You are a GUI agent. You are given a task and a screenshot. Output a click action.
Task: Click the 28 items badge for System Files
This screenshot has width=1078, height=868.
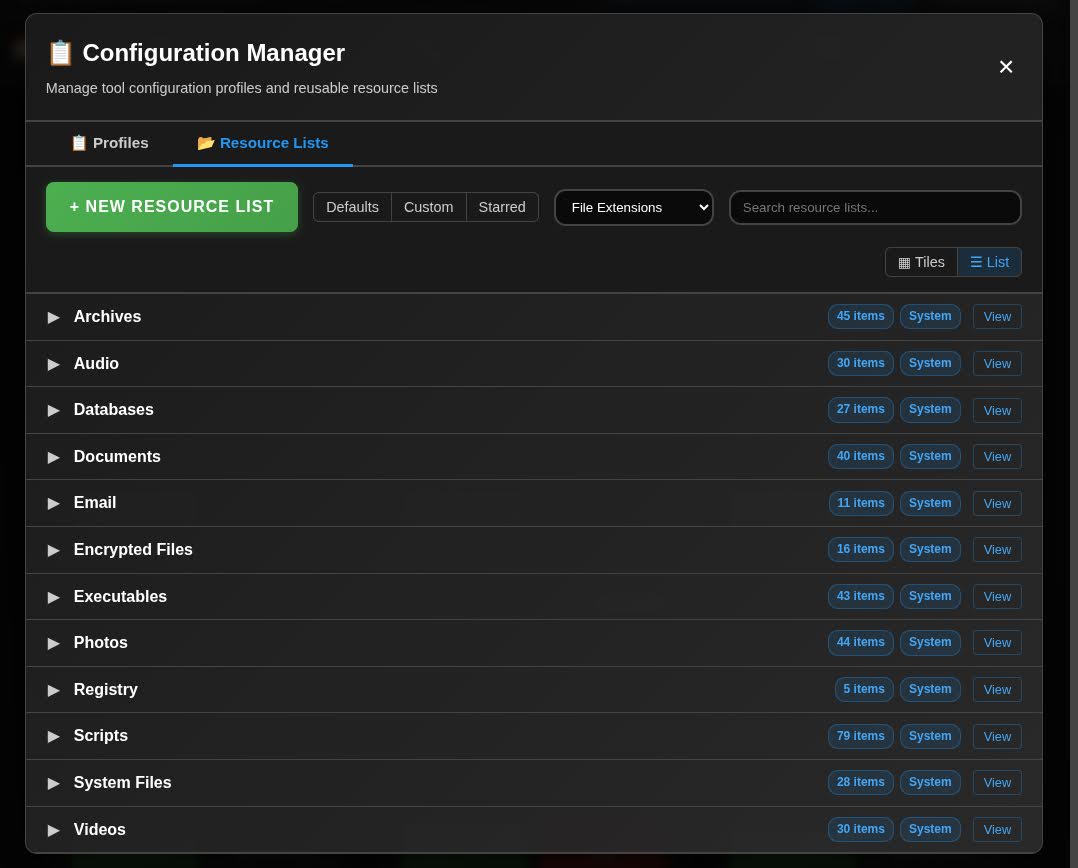[861, 782]
